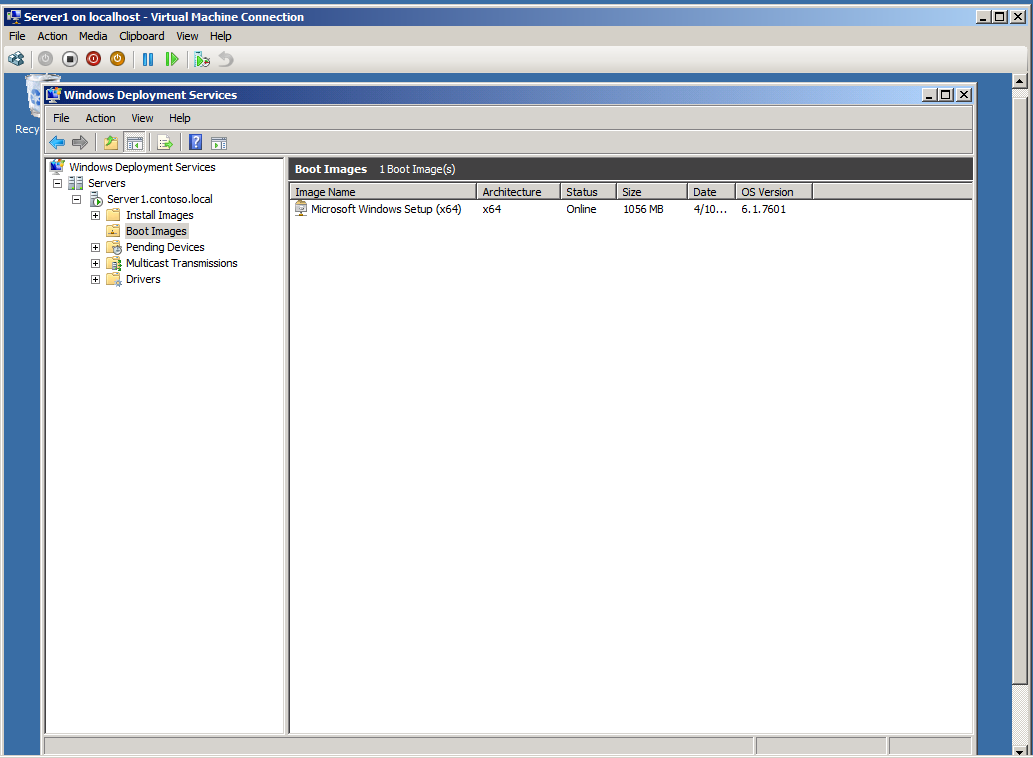Open WDS console View menu

click(142, 118)
